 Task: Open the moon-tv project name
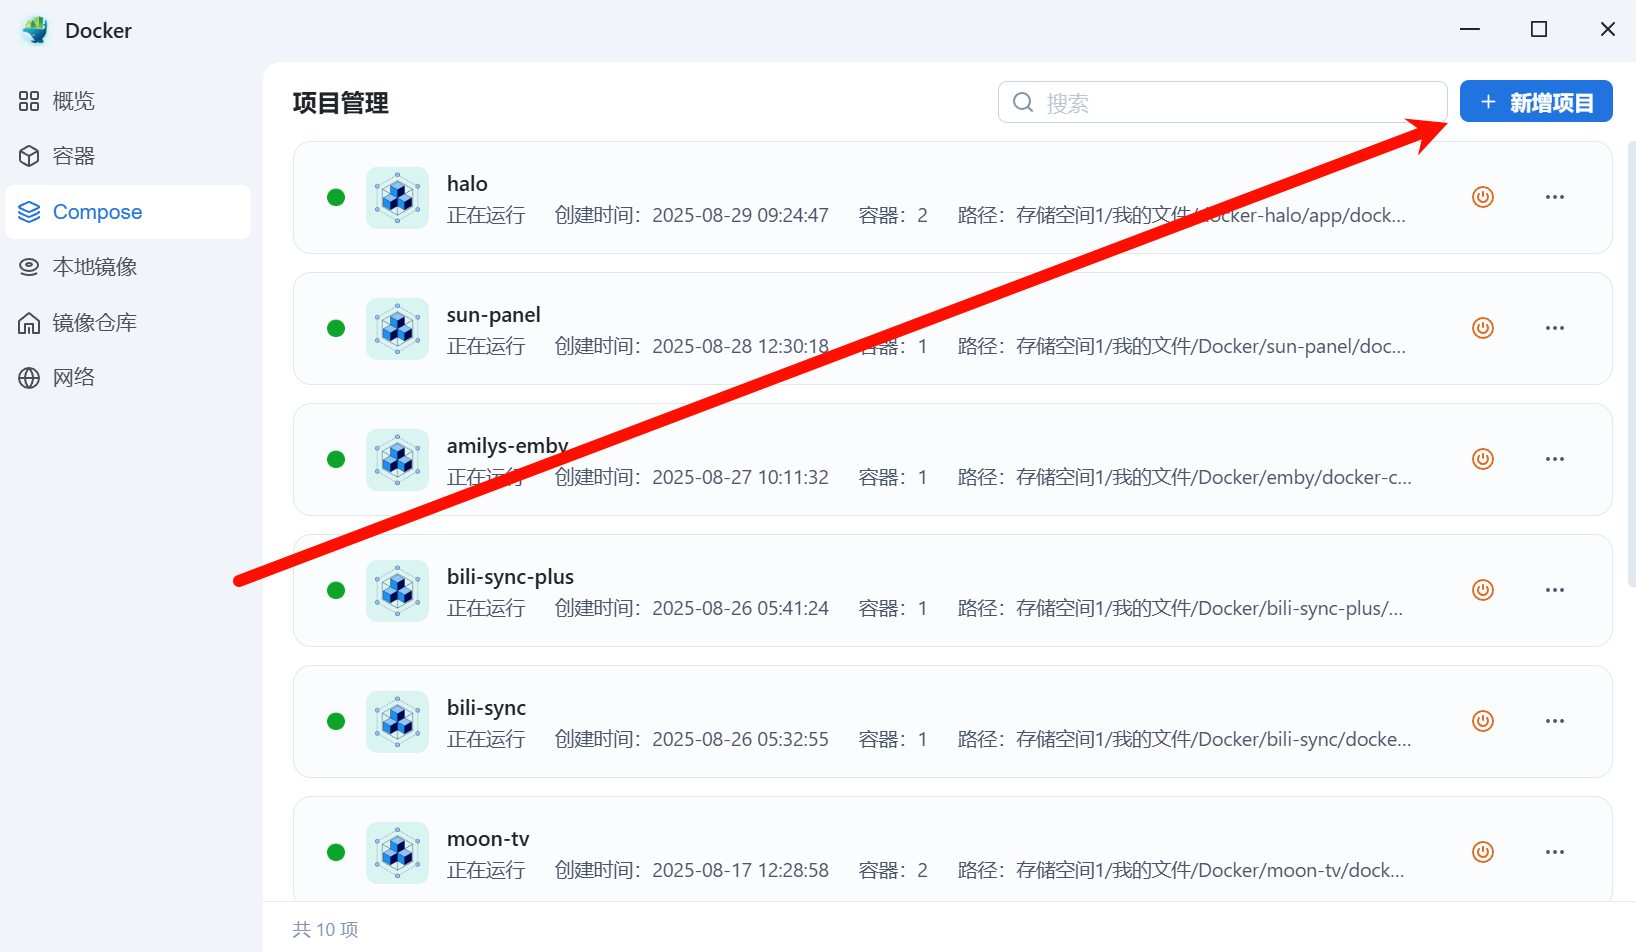click(488, 839)
